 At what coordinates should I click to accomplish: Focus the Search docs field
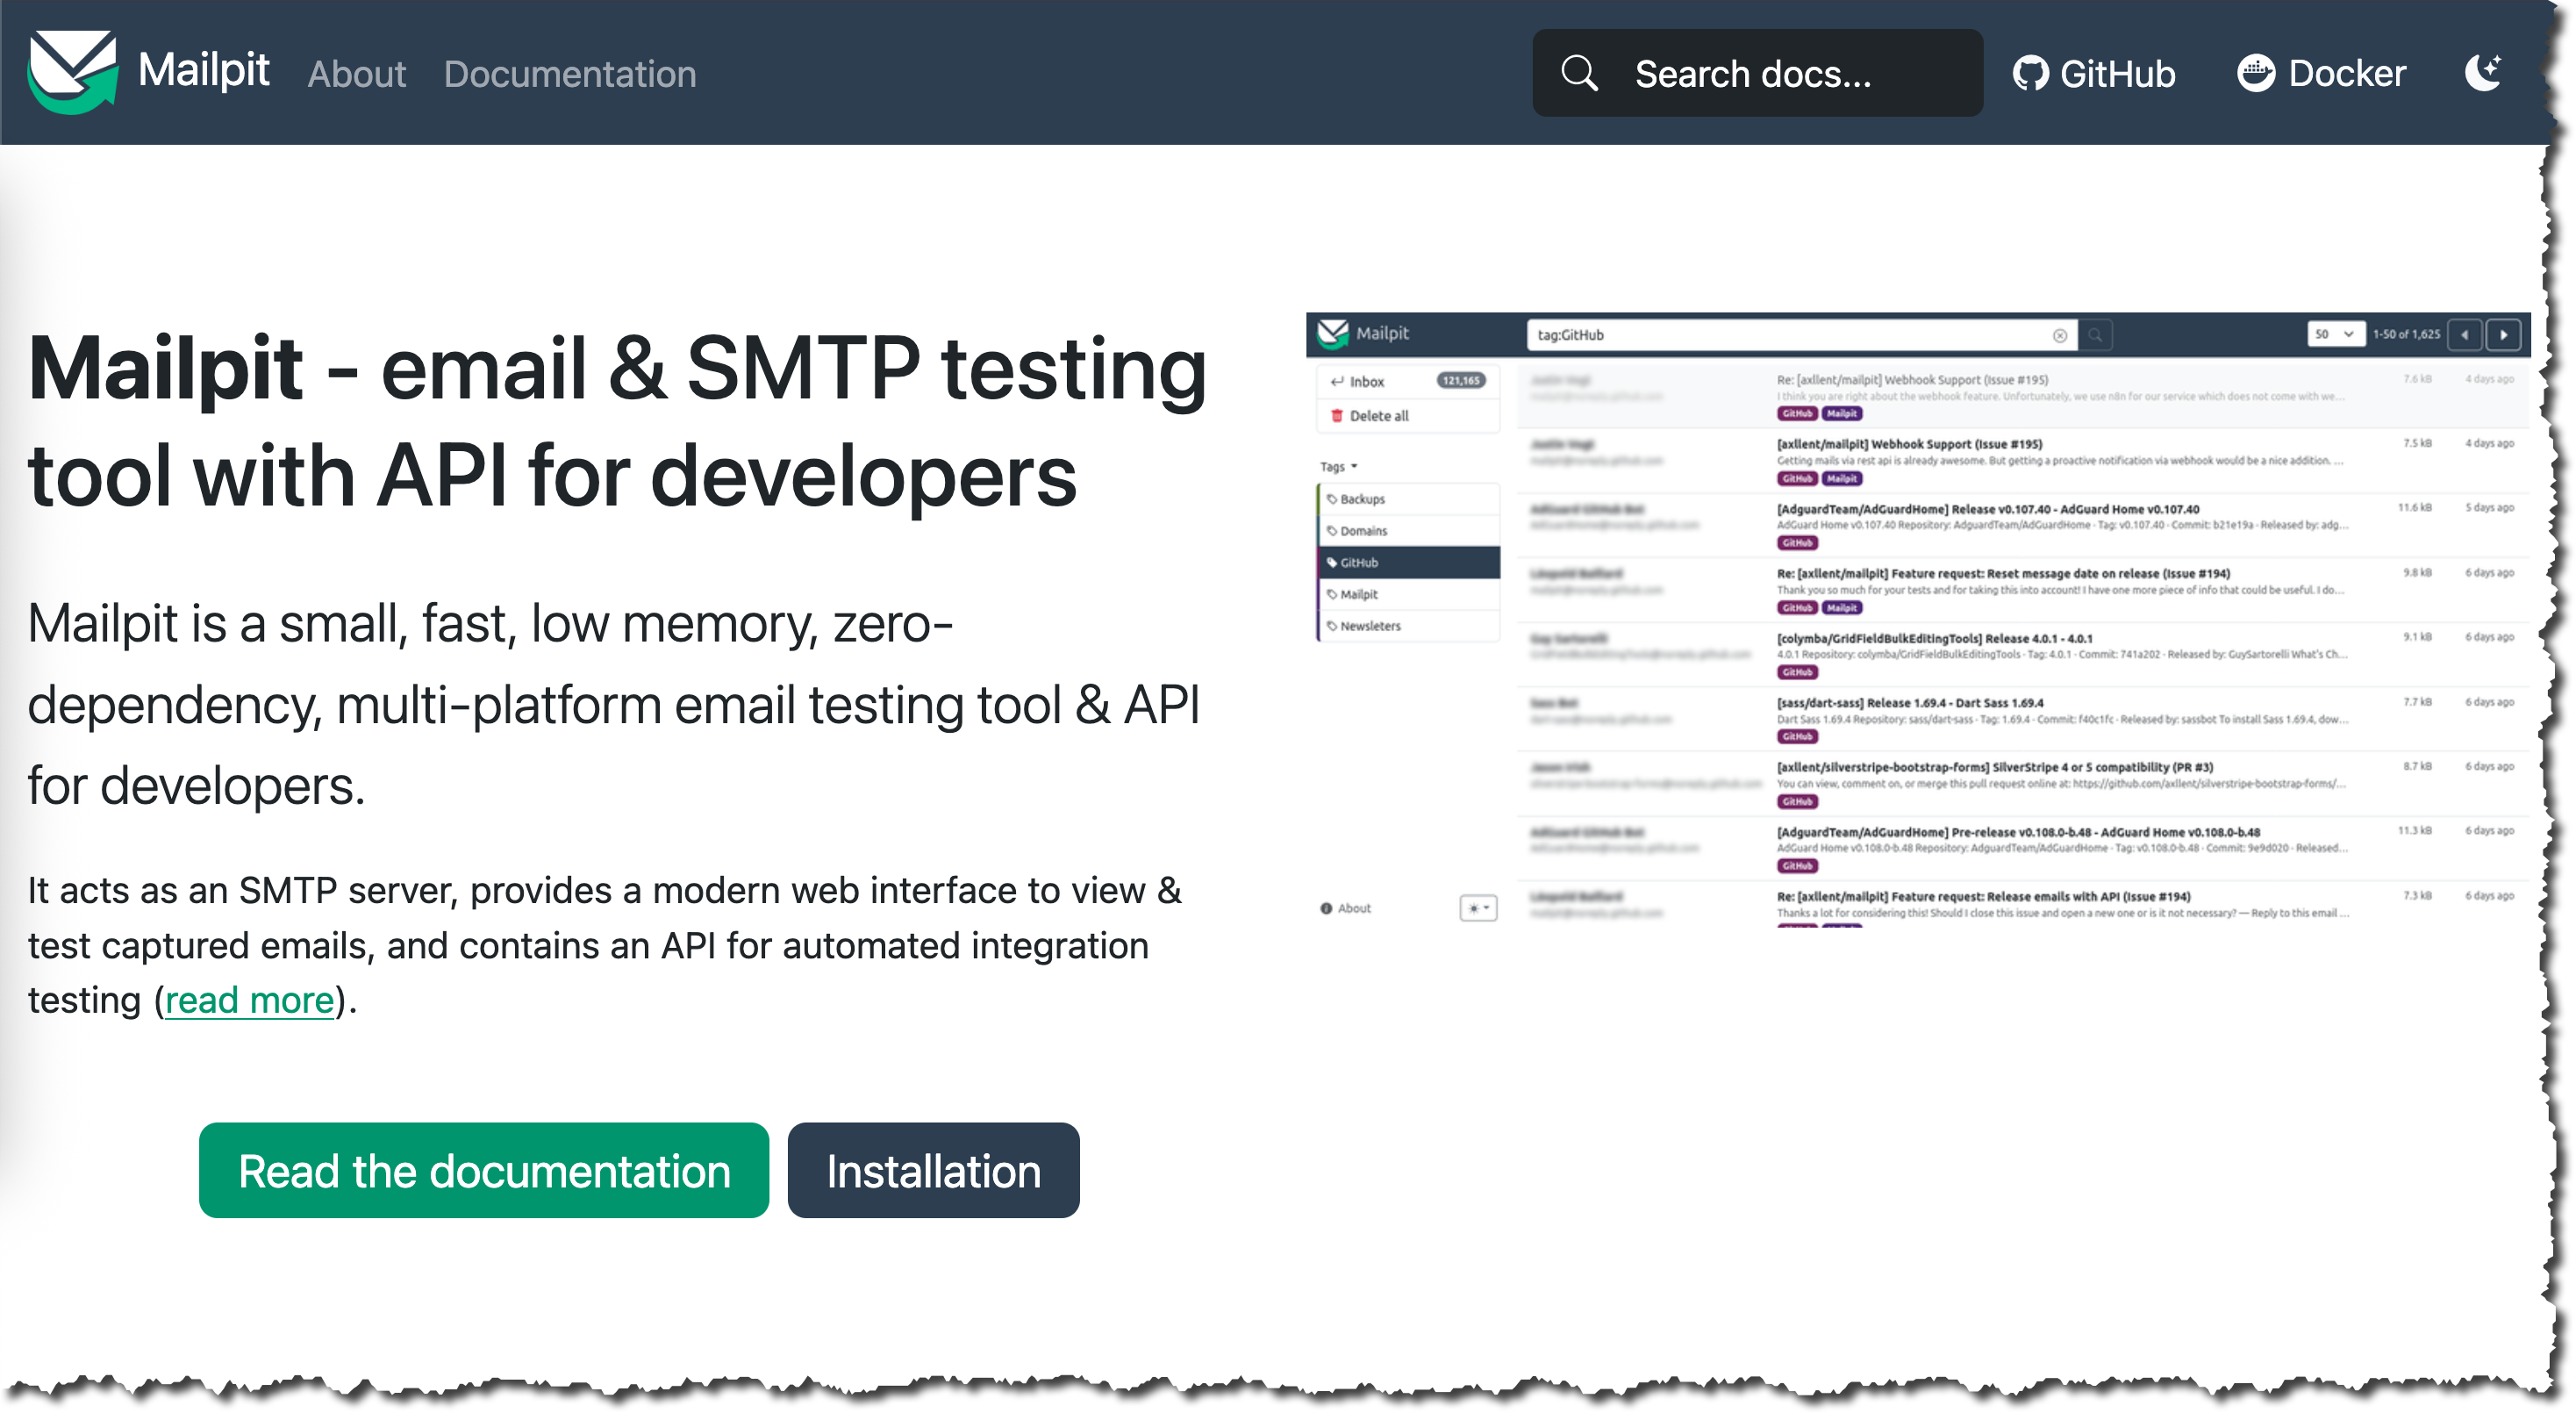(1757, 73)
